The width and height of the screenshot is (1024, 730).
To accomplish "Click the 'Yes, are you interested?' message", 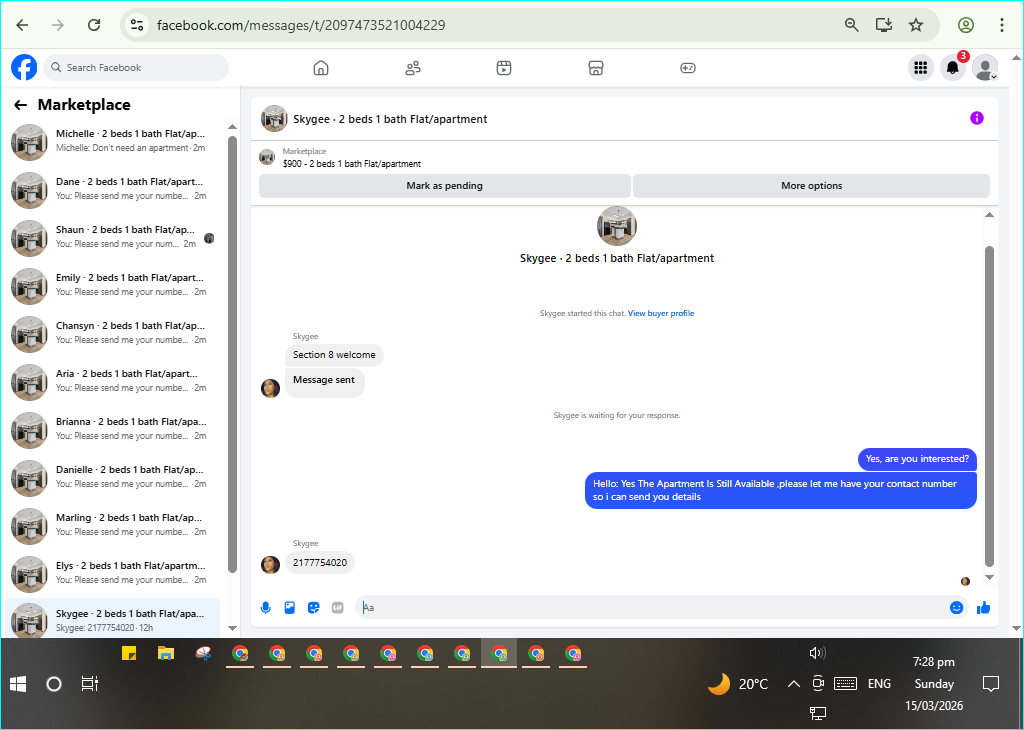I will pyautogui.click(x=917, y=459).
